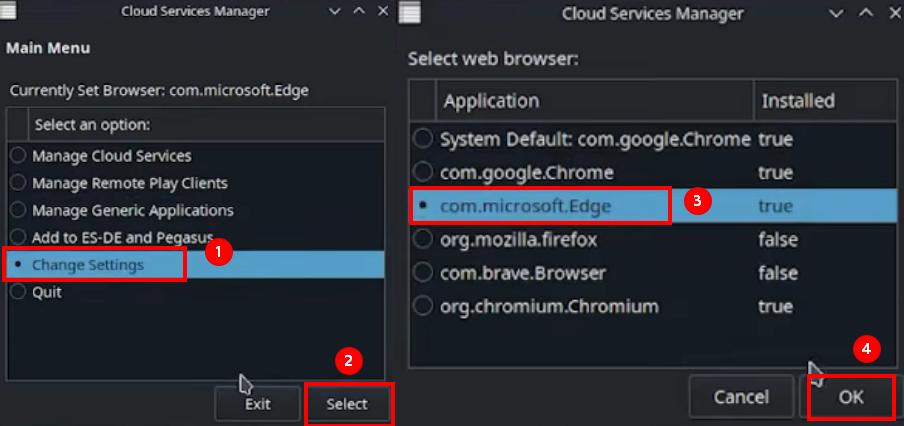
Task: Select Manage Cloud Services radio option
Action: 18,156
